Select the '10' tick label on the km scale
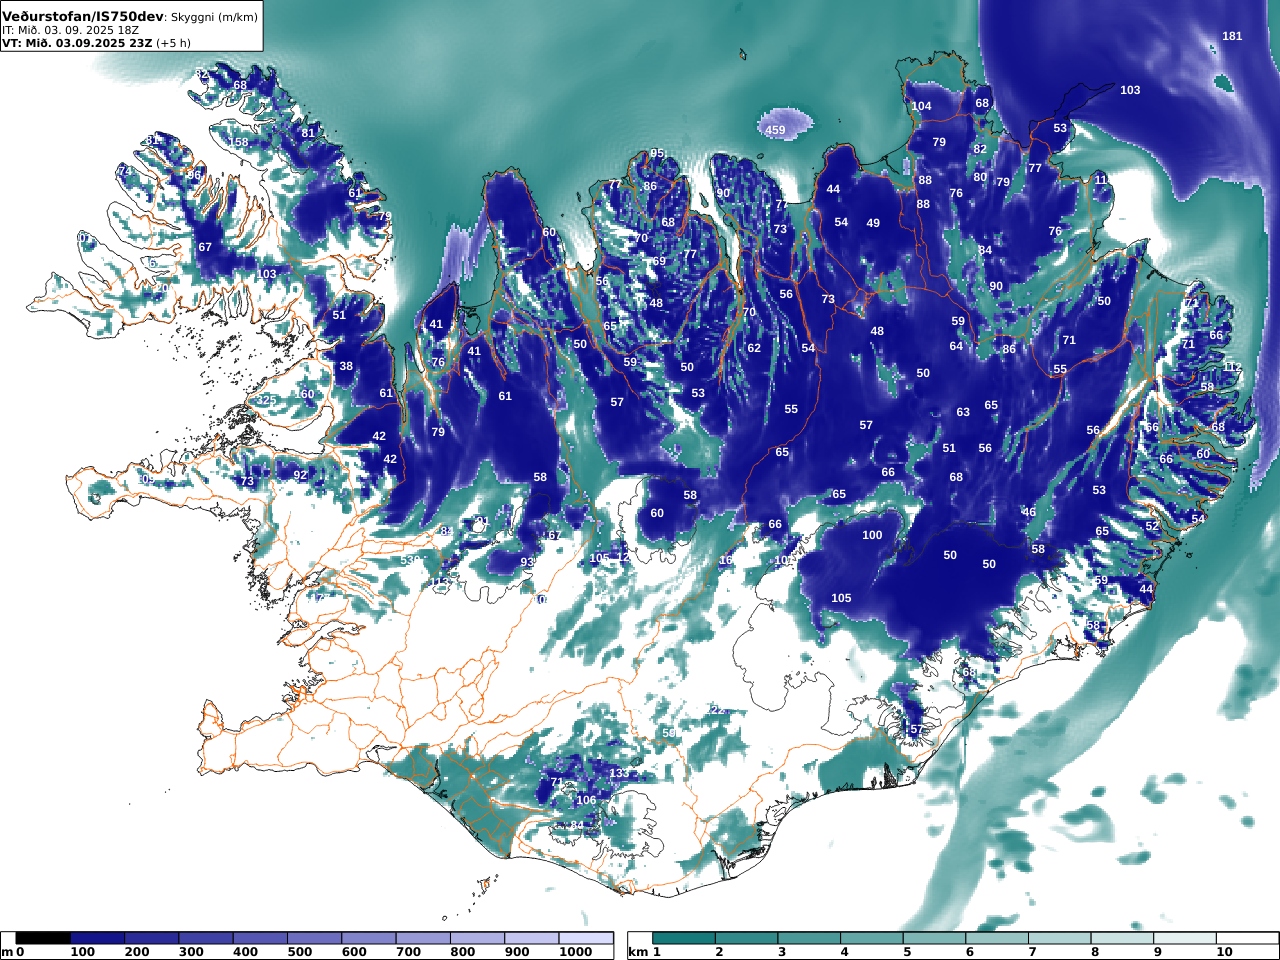Viewport: 1280px width, 960px height. coord(1225,952)
